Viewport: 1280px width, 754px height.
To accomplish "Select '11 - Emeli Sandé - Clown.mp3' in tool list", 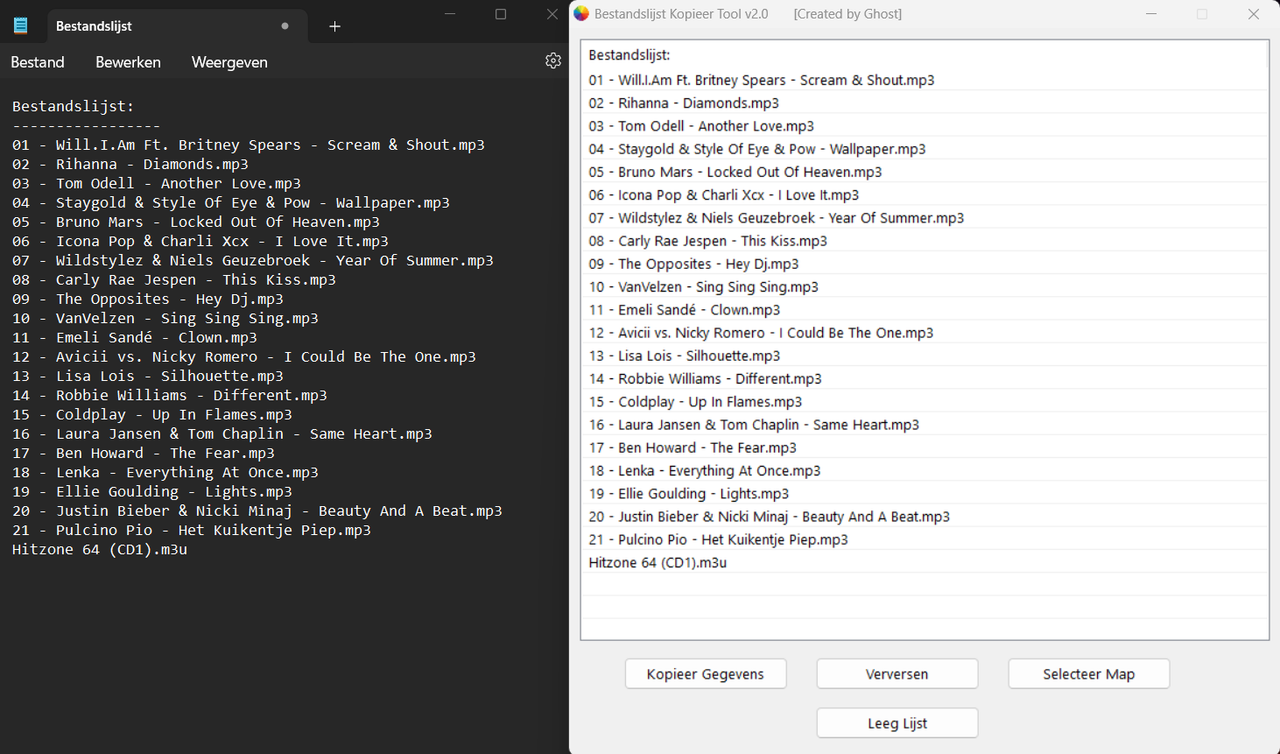I will 925,310.
